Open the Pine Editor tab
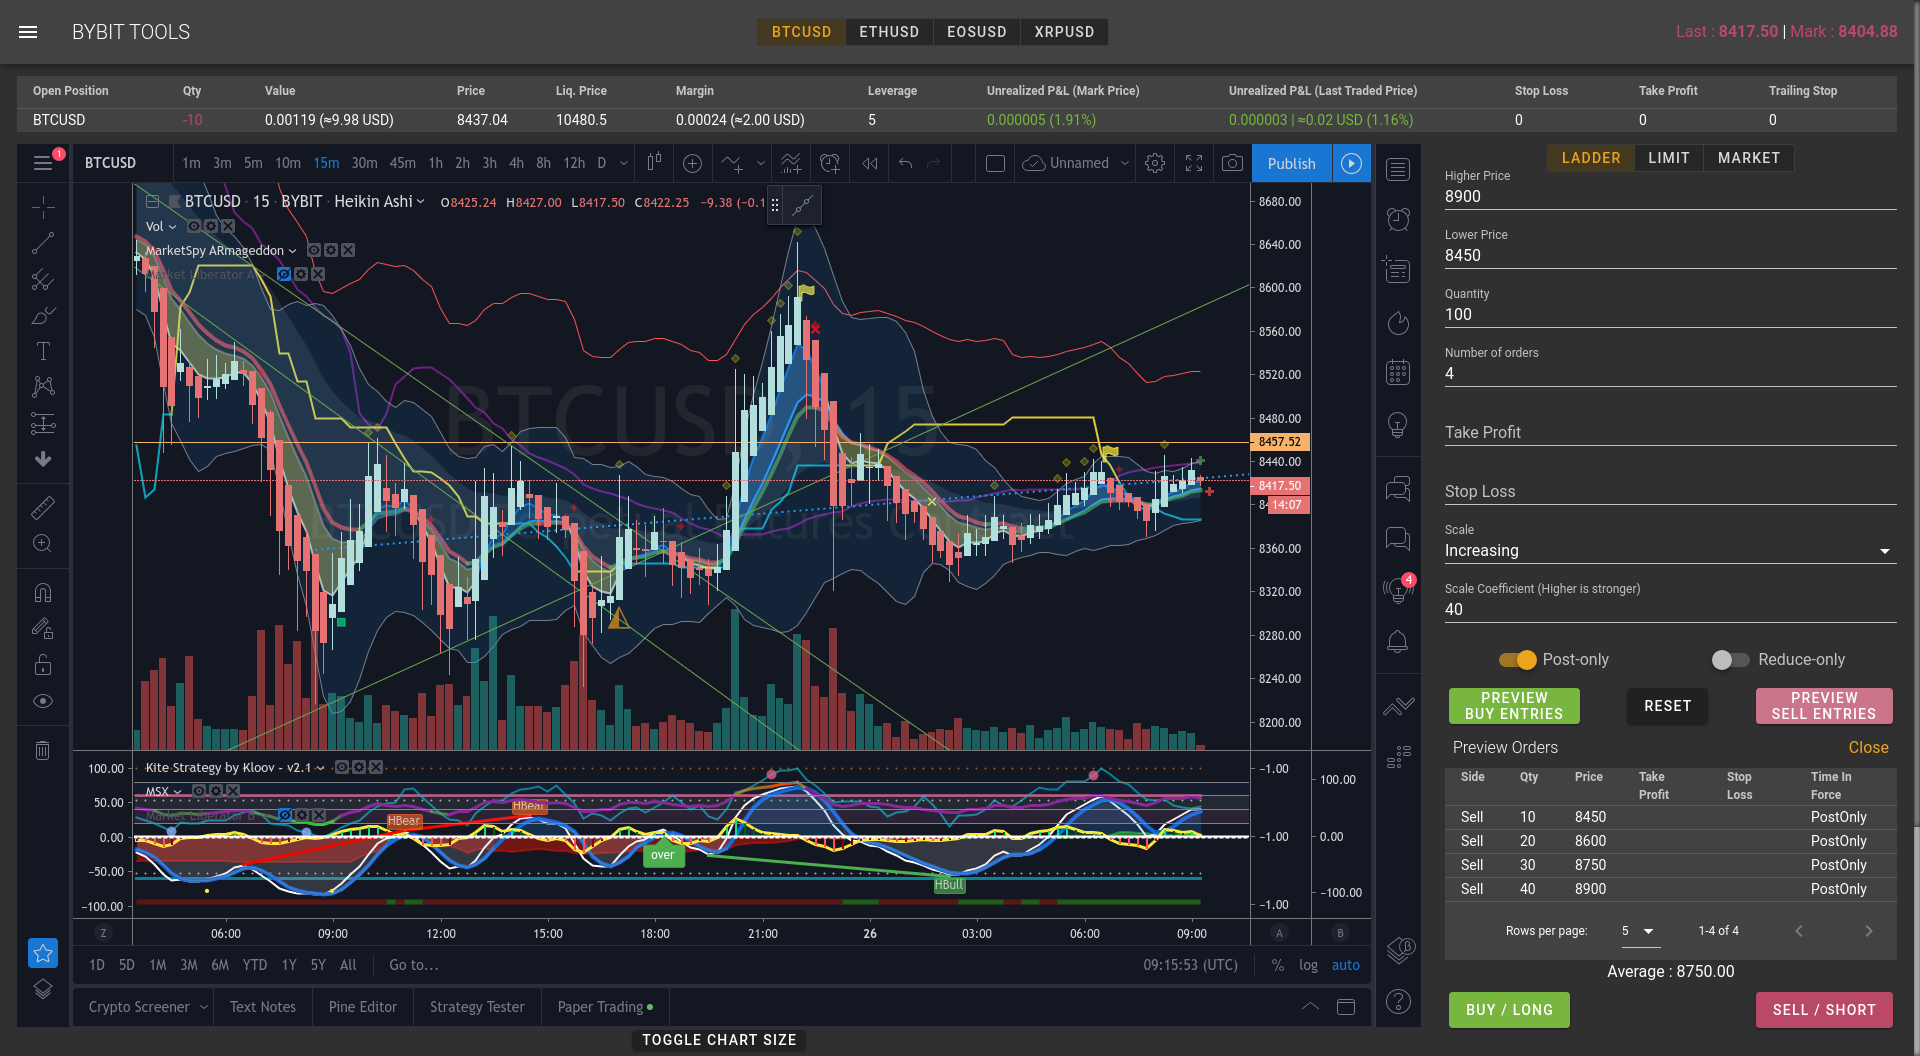The image size is (1920, 1056). (x=363, y=1007)
